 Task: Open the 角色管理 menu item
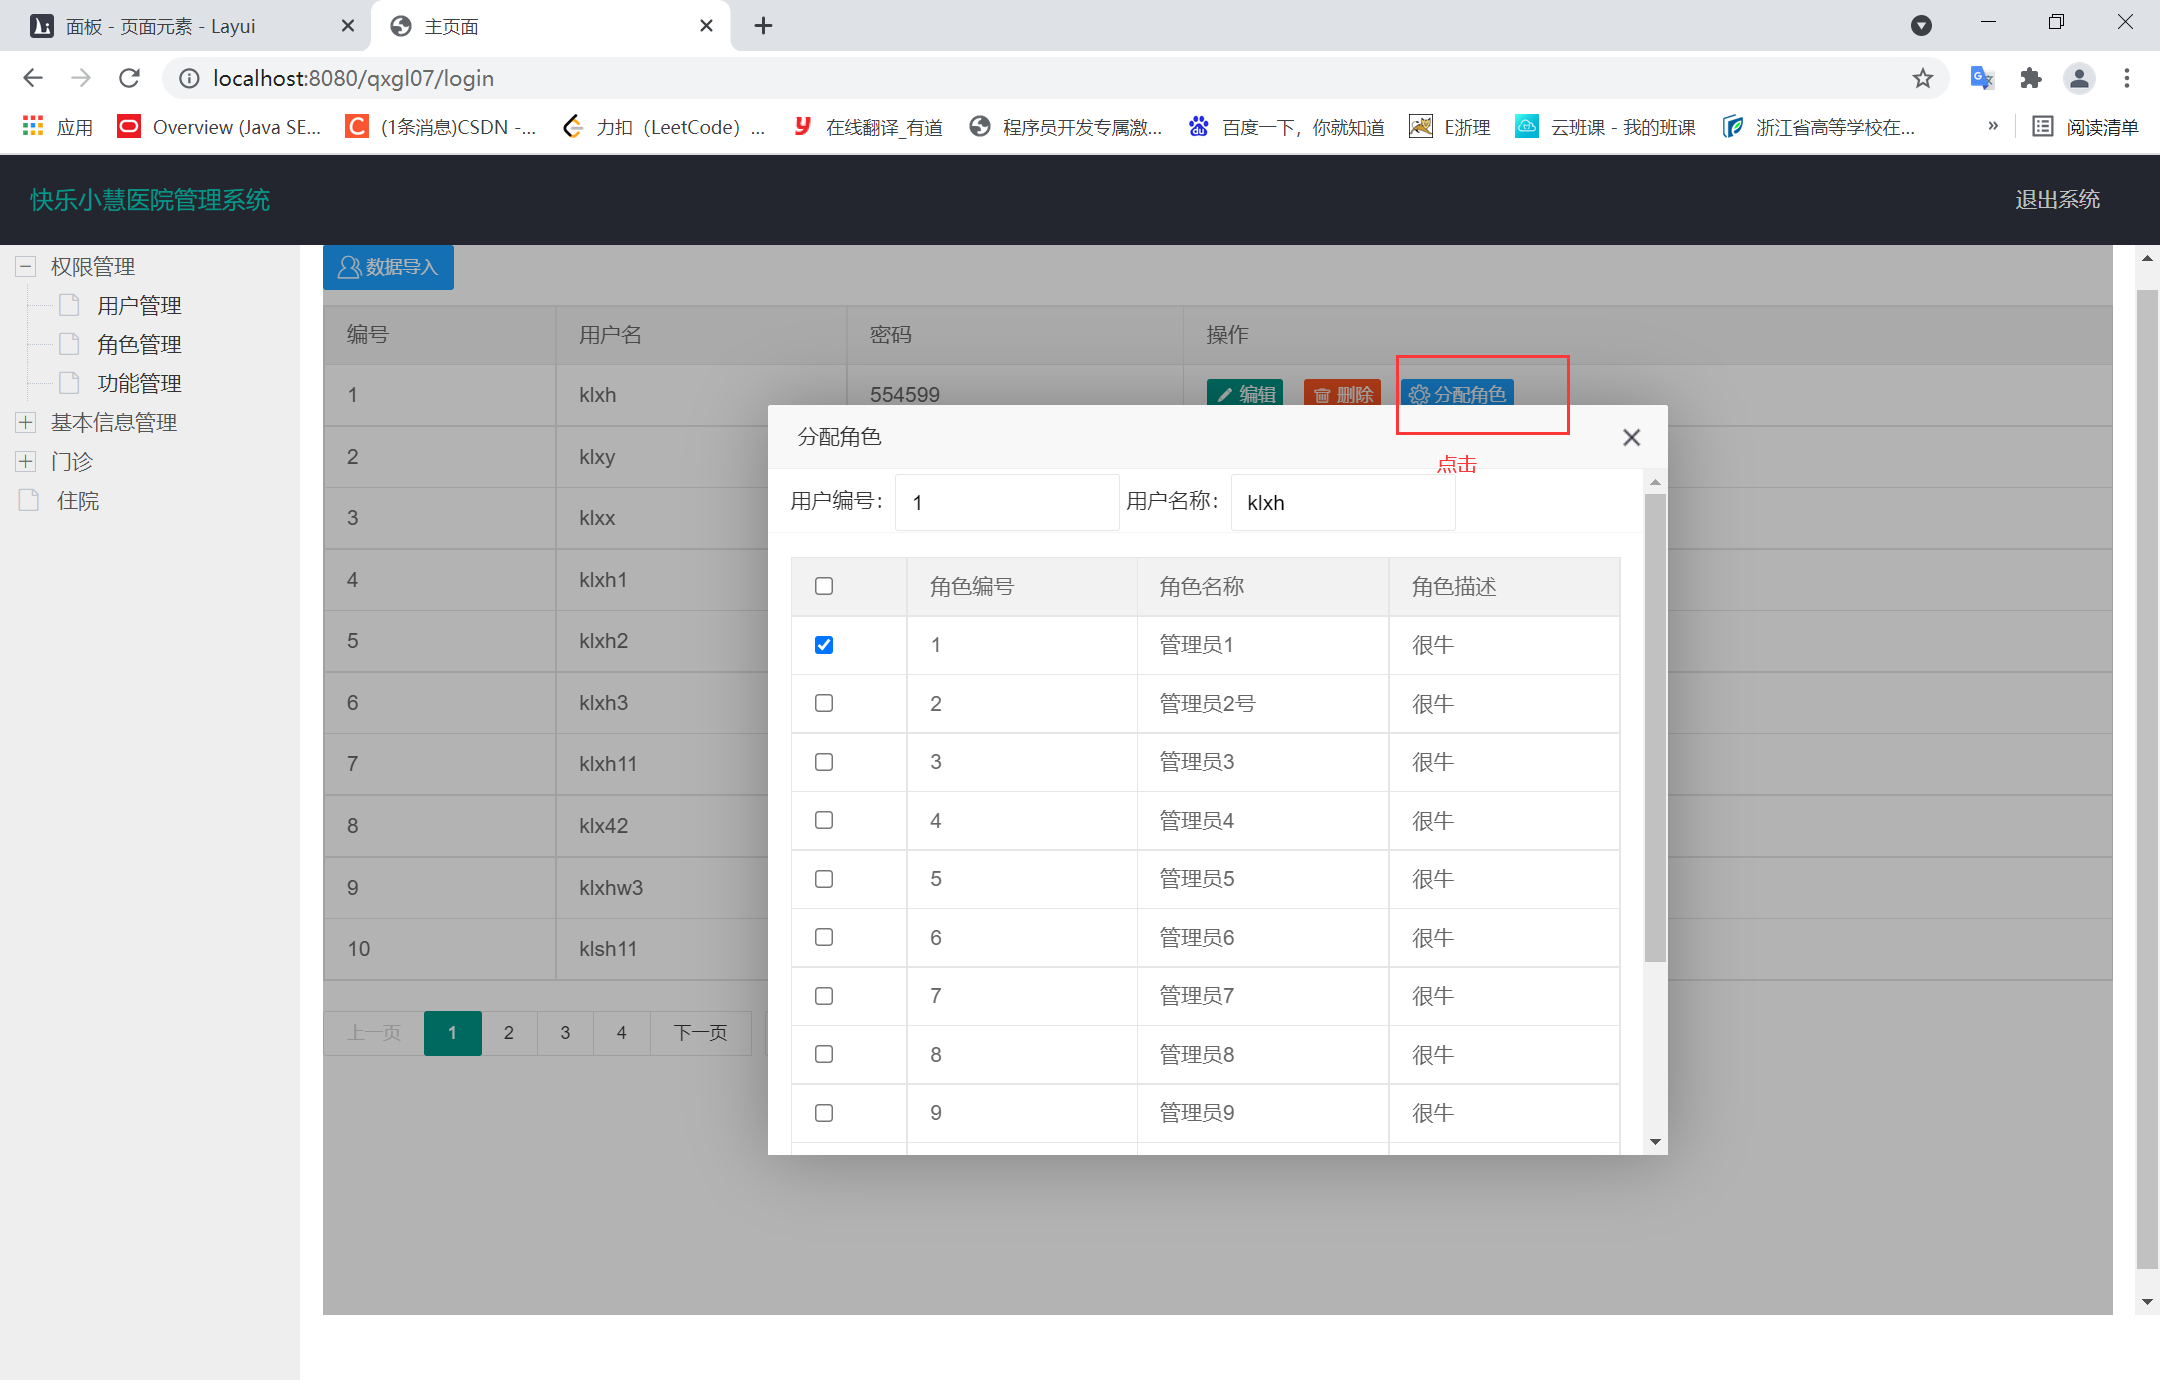pyautogui.click(x=139, y=344)
